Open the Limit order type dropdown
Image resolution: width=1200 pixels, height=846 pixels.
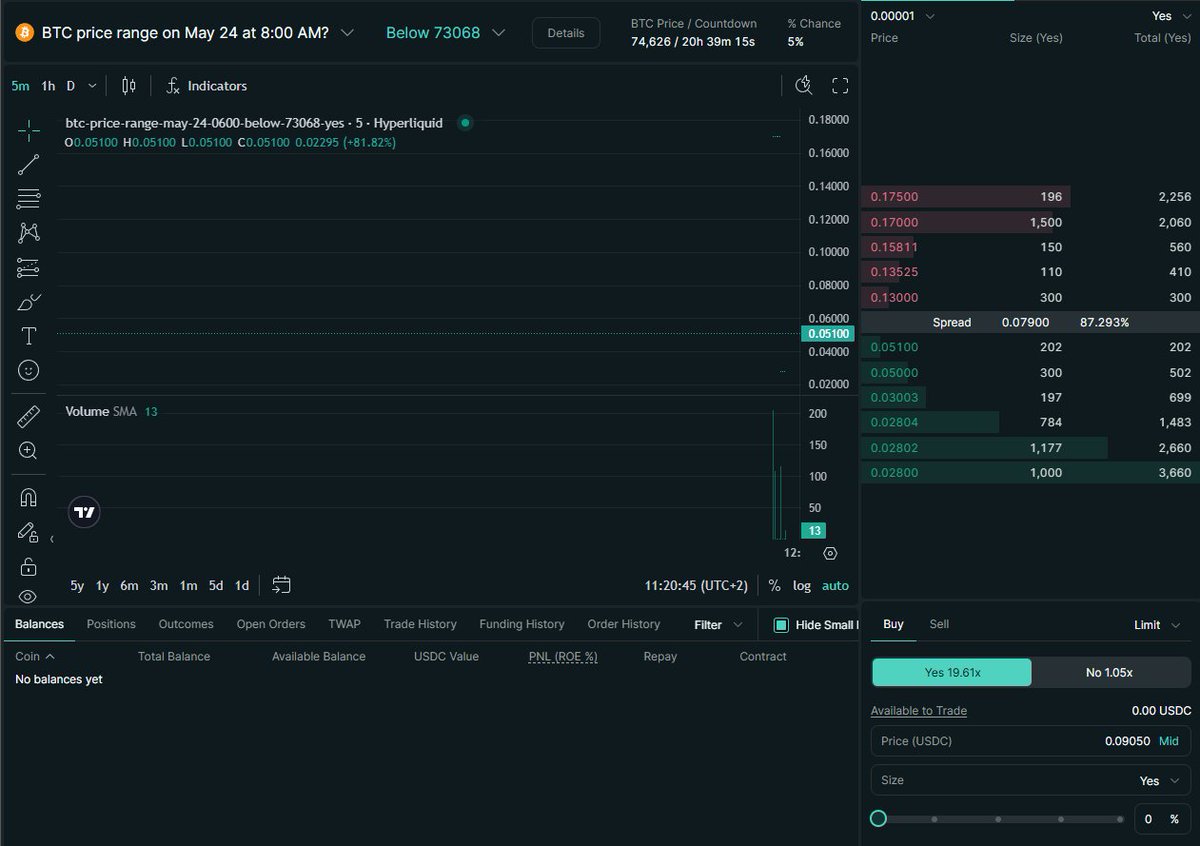pyautogui.click(x=1157, y=625)
